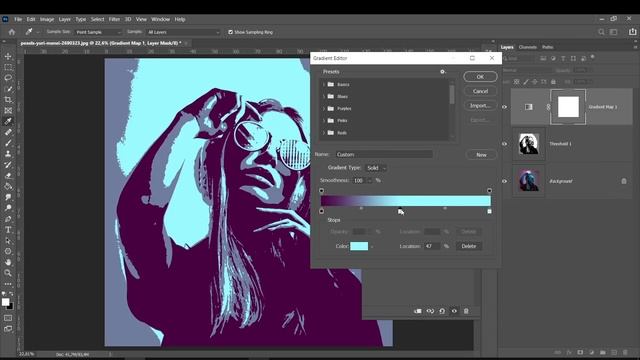Click the lock icon on Background layer
The width and height of the screenshot is (640, 360).
(x=624, y=181)
